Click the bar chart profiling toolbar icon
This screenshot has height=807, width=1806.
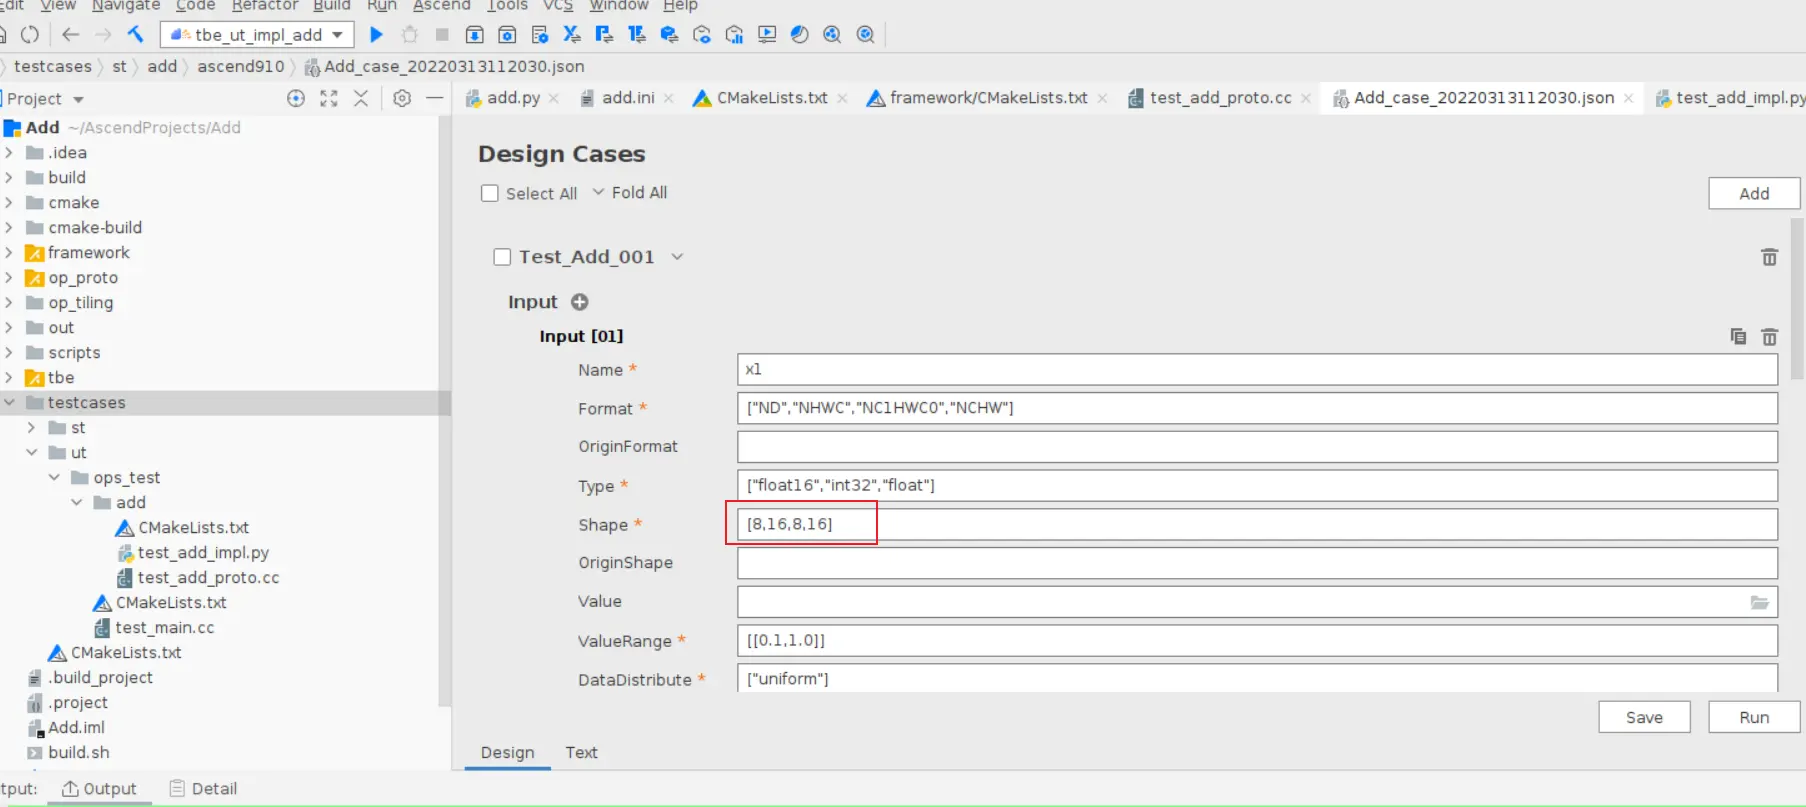(x=735, y=35)
